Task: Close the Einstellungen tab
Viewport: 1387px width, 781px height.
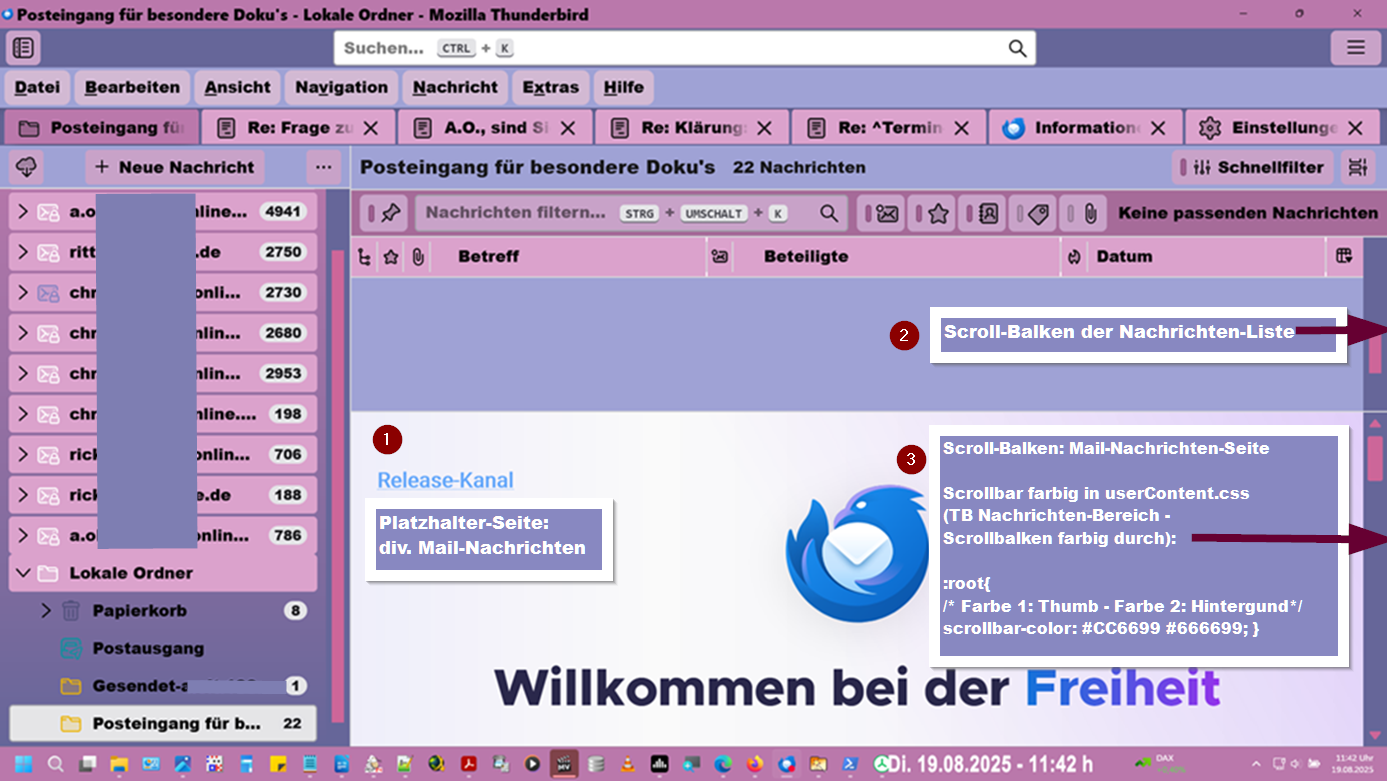Action: pos(1355,128)
